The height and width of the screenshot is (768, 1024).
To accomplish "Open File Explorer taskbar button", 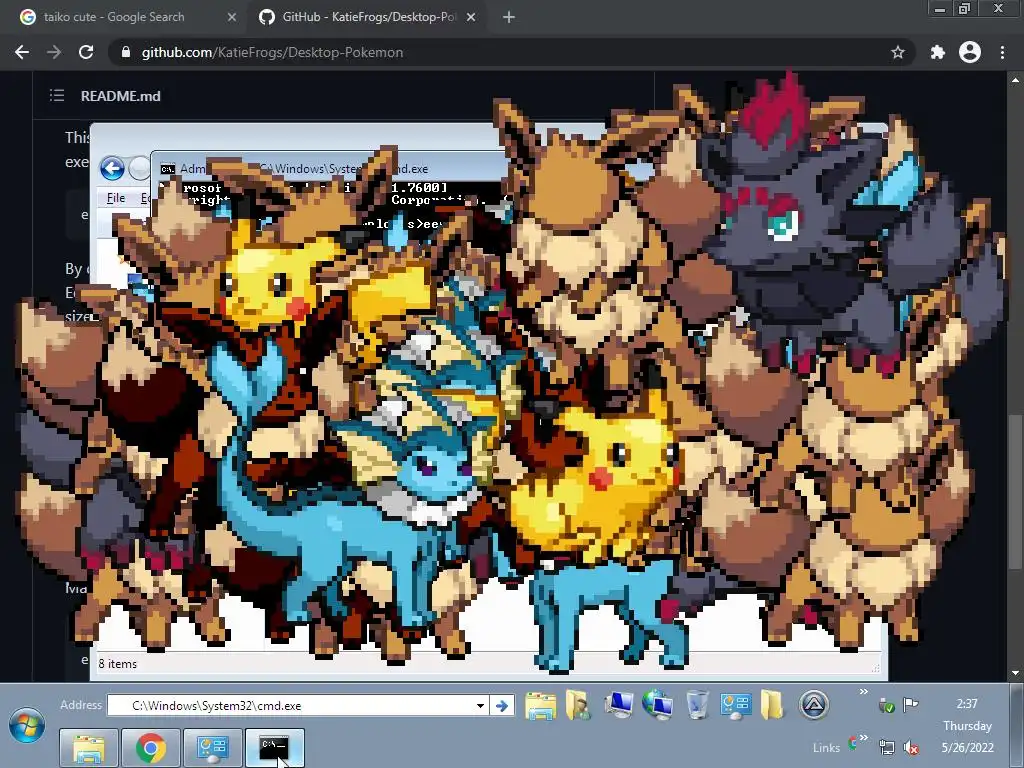I will coord(89,747).
